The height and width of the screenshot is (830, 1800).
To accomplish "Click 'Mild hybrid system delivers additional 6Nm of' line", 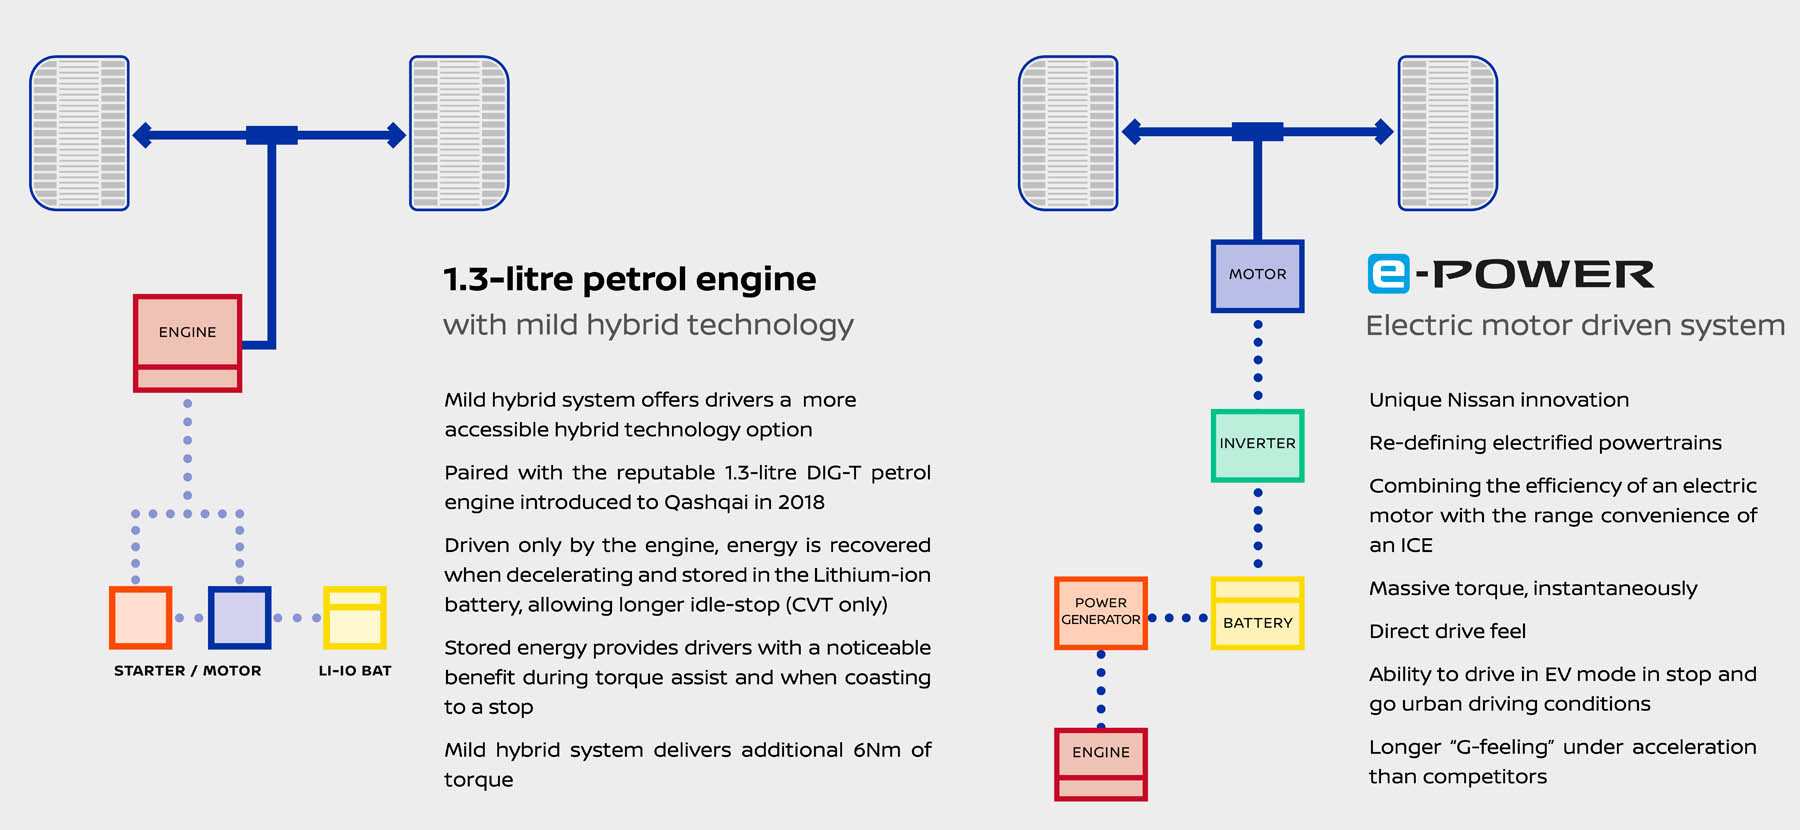I will [687, 750].
